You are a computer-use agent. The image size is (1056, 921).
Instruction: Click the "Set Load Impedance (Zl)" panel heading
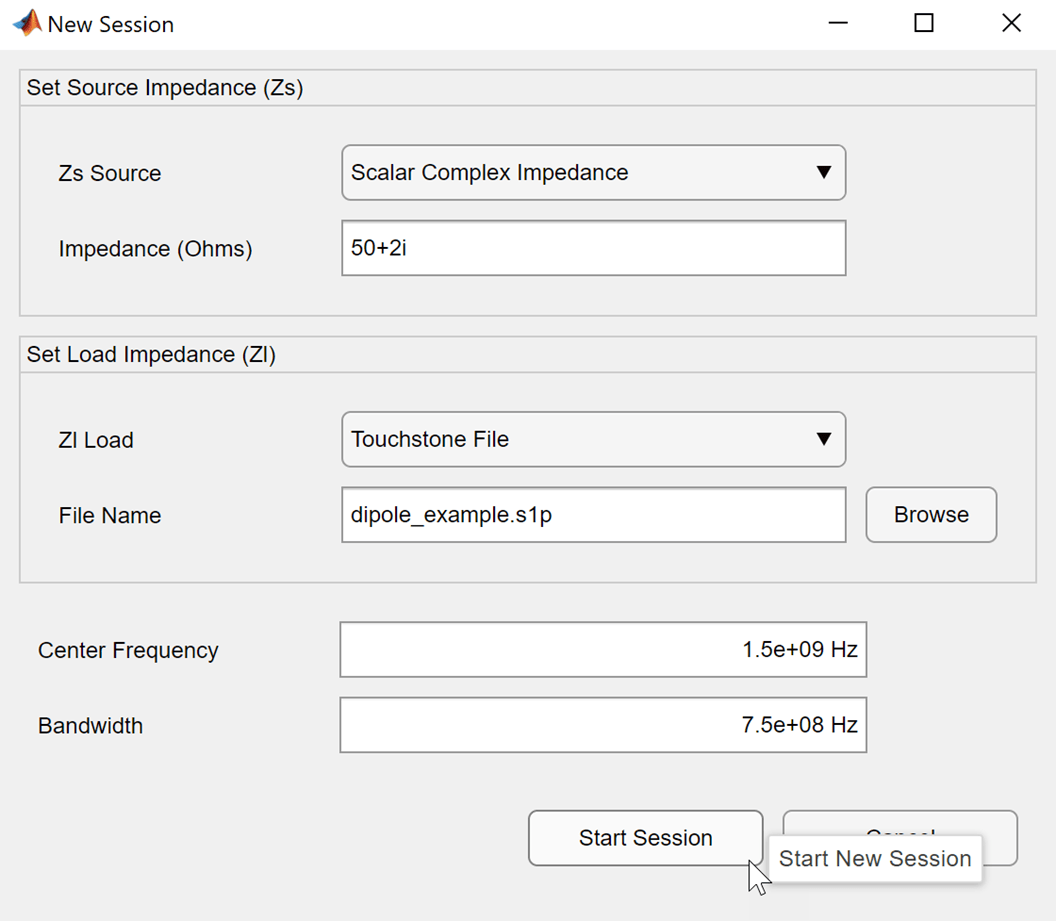151,354
